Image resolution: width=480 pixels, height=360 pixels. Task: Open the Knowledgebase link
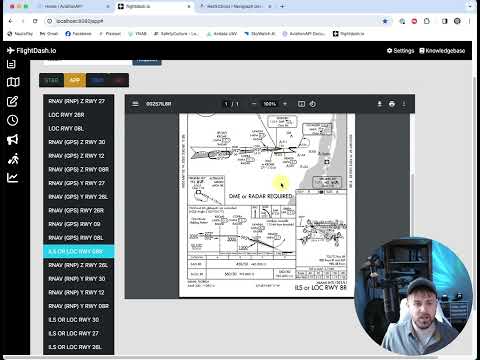coord(442,51)
